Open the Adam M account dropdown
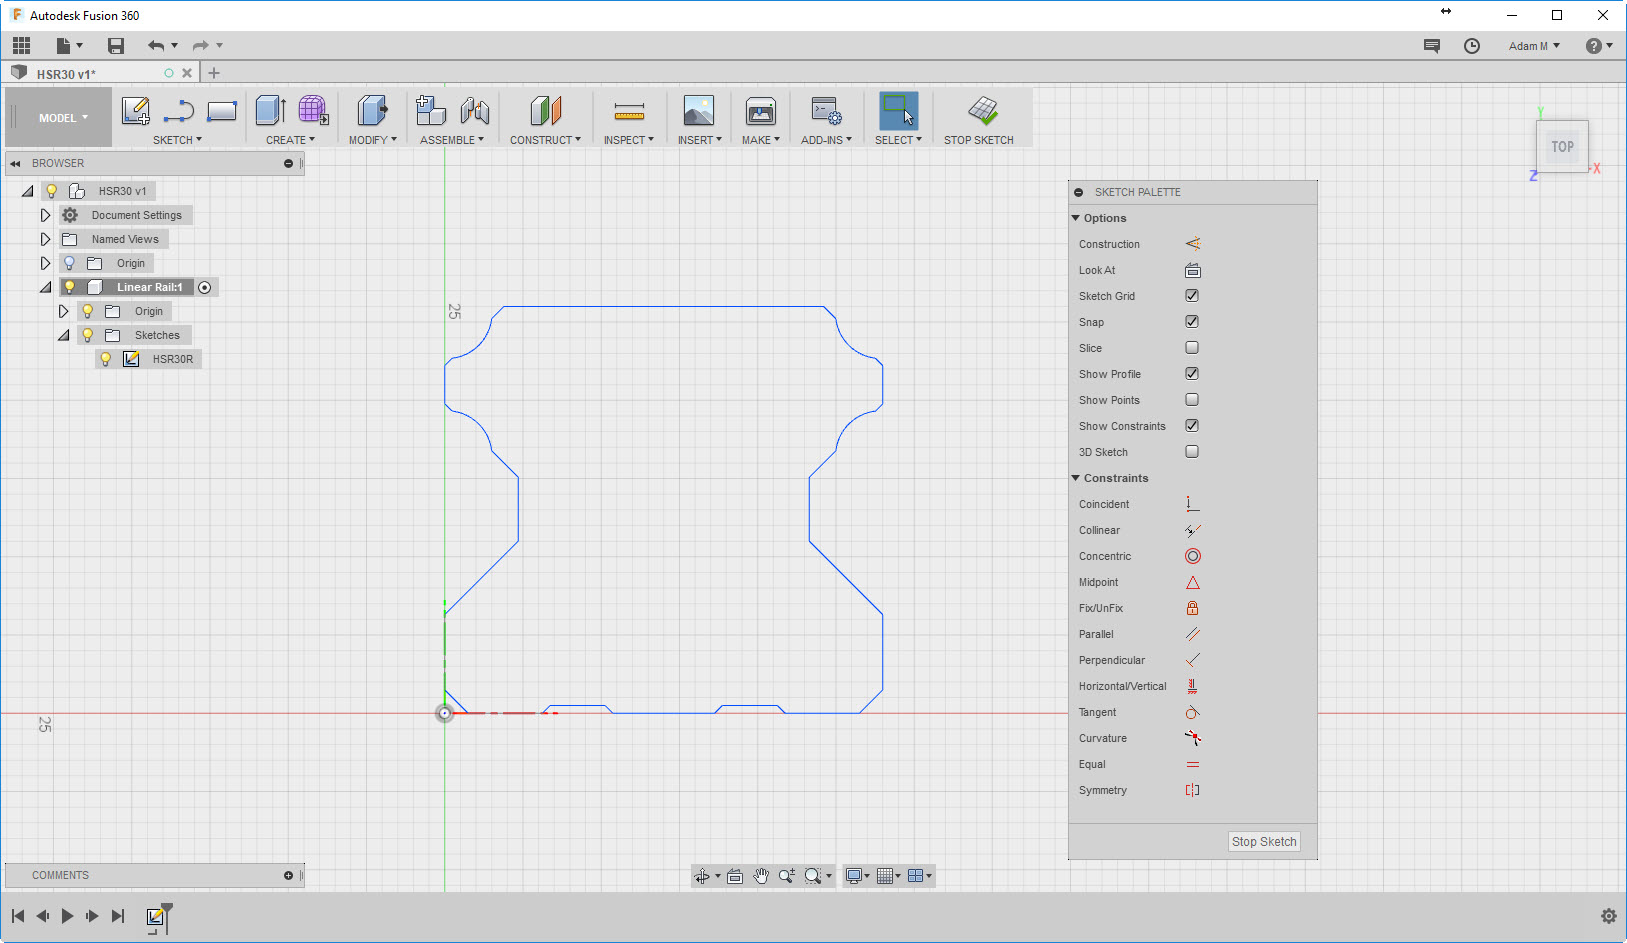1627x943 pixels. coord(1534,46)
